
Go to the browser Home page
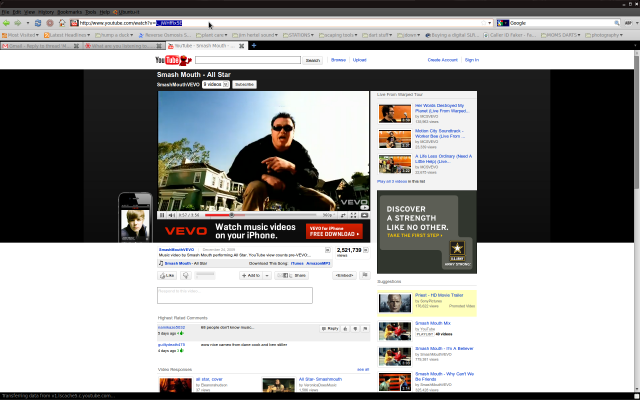click(62, 23)
